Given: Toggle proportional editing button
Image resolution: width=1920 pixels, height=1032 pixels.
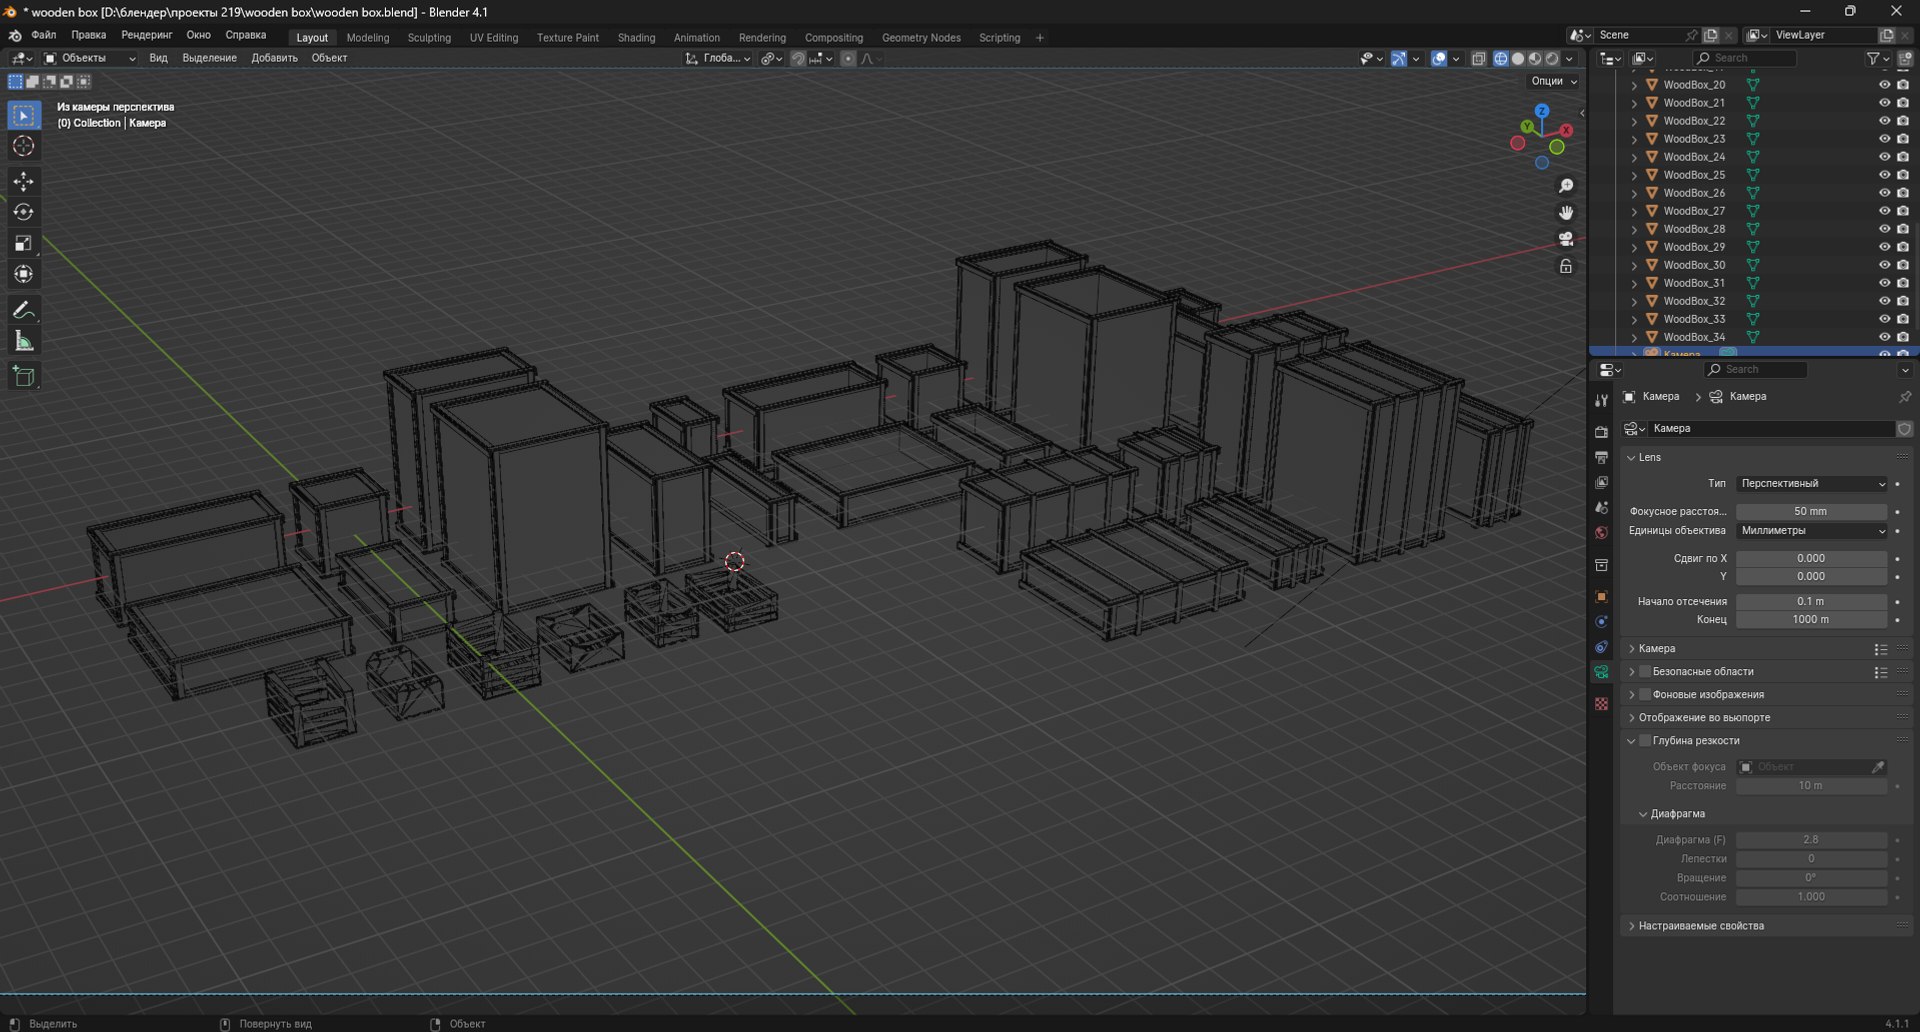Looking at the screenshot, I should [848, 58].
